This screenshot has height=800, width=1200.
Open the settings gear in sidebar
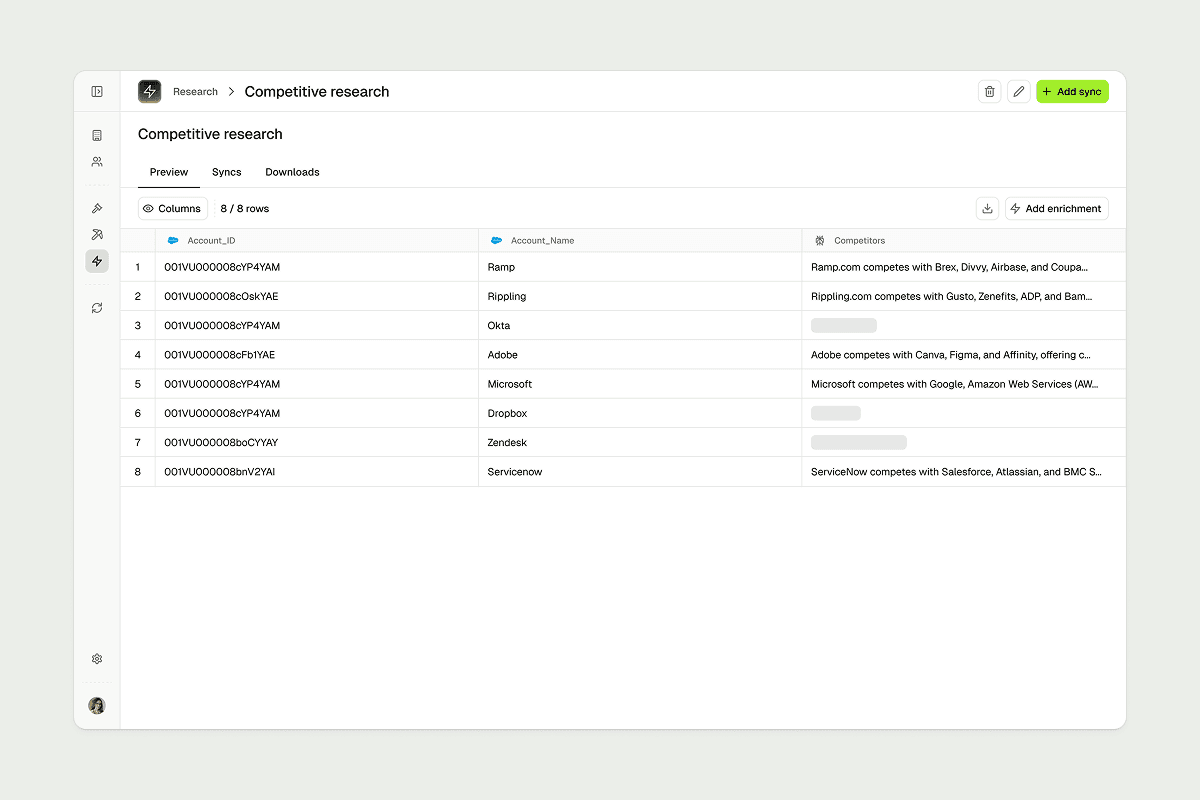97,659
